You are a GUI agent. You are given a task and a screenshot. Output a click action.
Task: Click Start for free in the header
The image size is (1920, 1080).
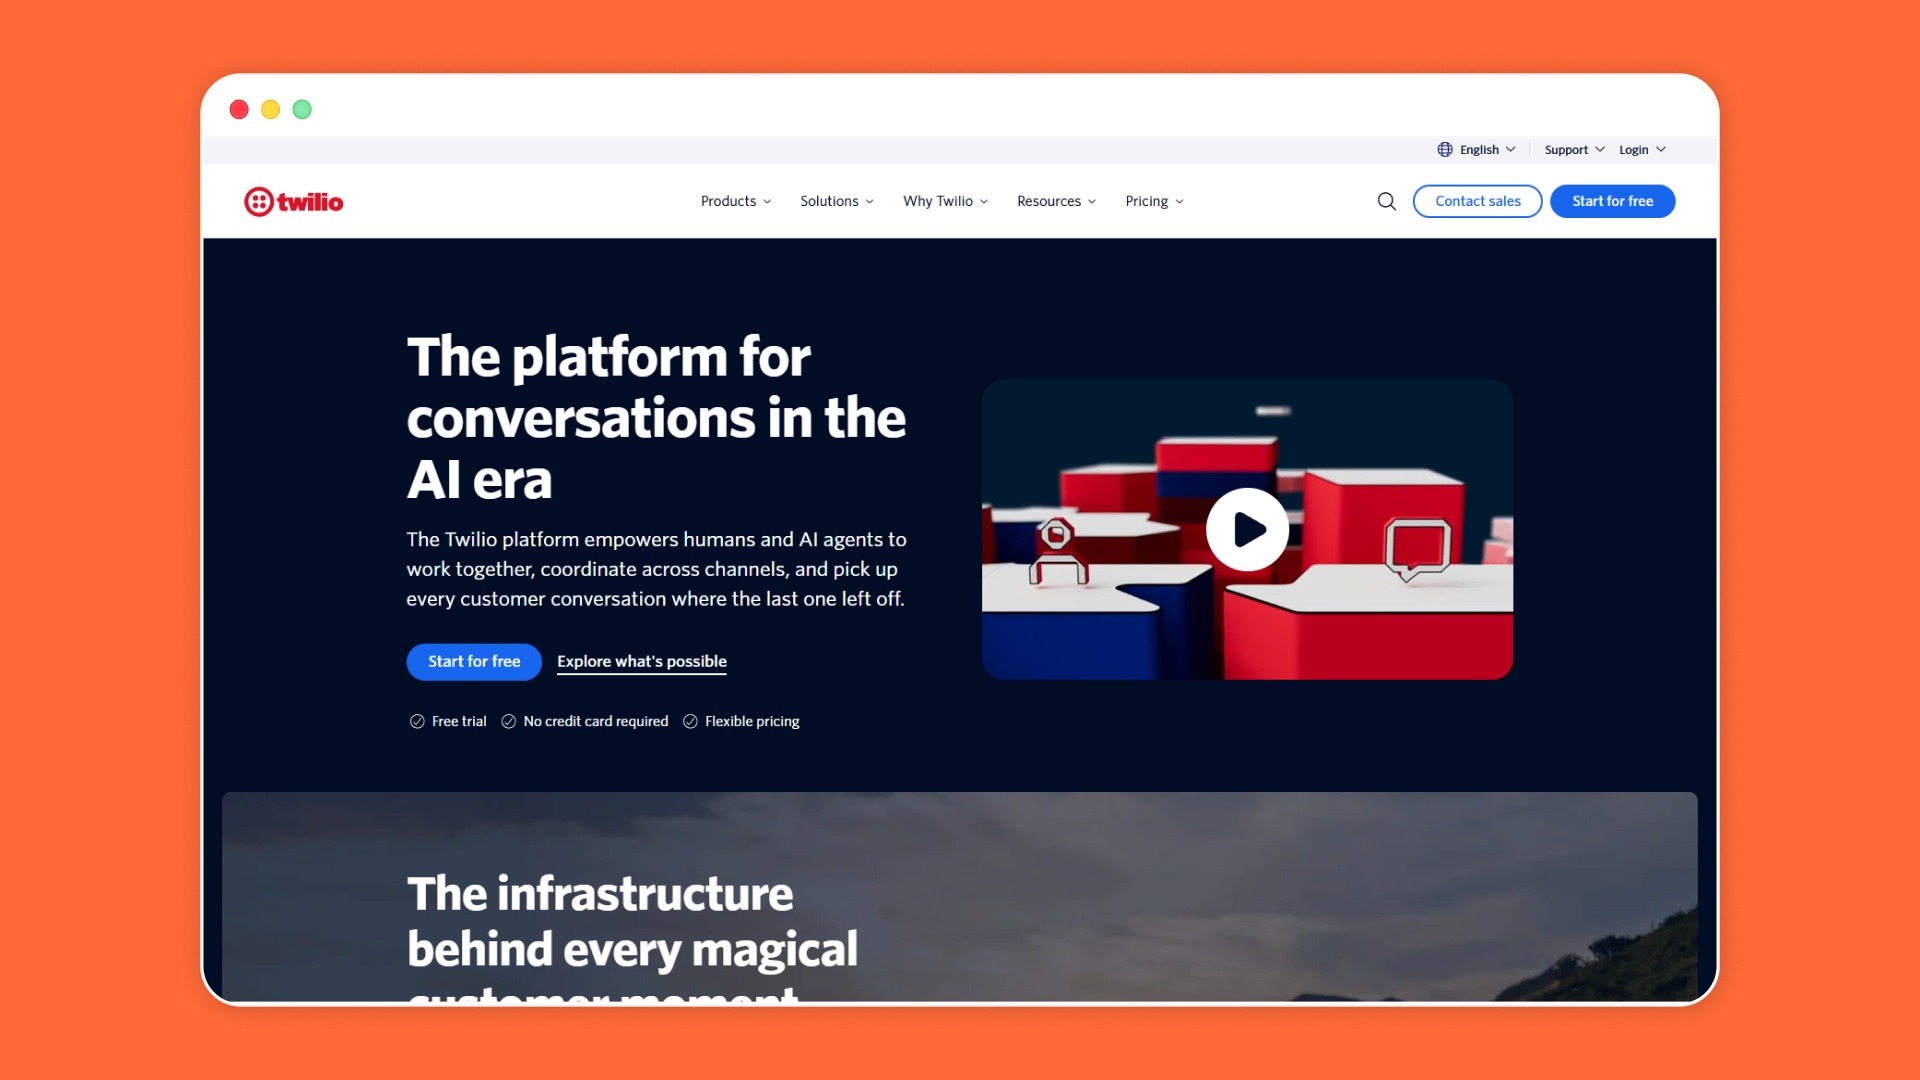pyautogui.click(x=1612, y=201)
